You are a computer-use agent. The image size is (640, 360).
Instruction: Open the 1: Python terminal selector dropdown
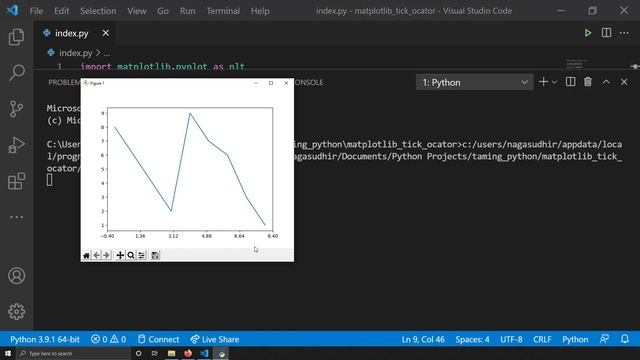click(x=475, y=82)
